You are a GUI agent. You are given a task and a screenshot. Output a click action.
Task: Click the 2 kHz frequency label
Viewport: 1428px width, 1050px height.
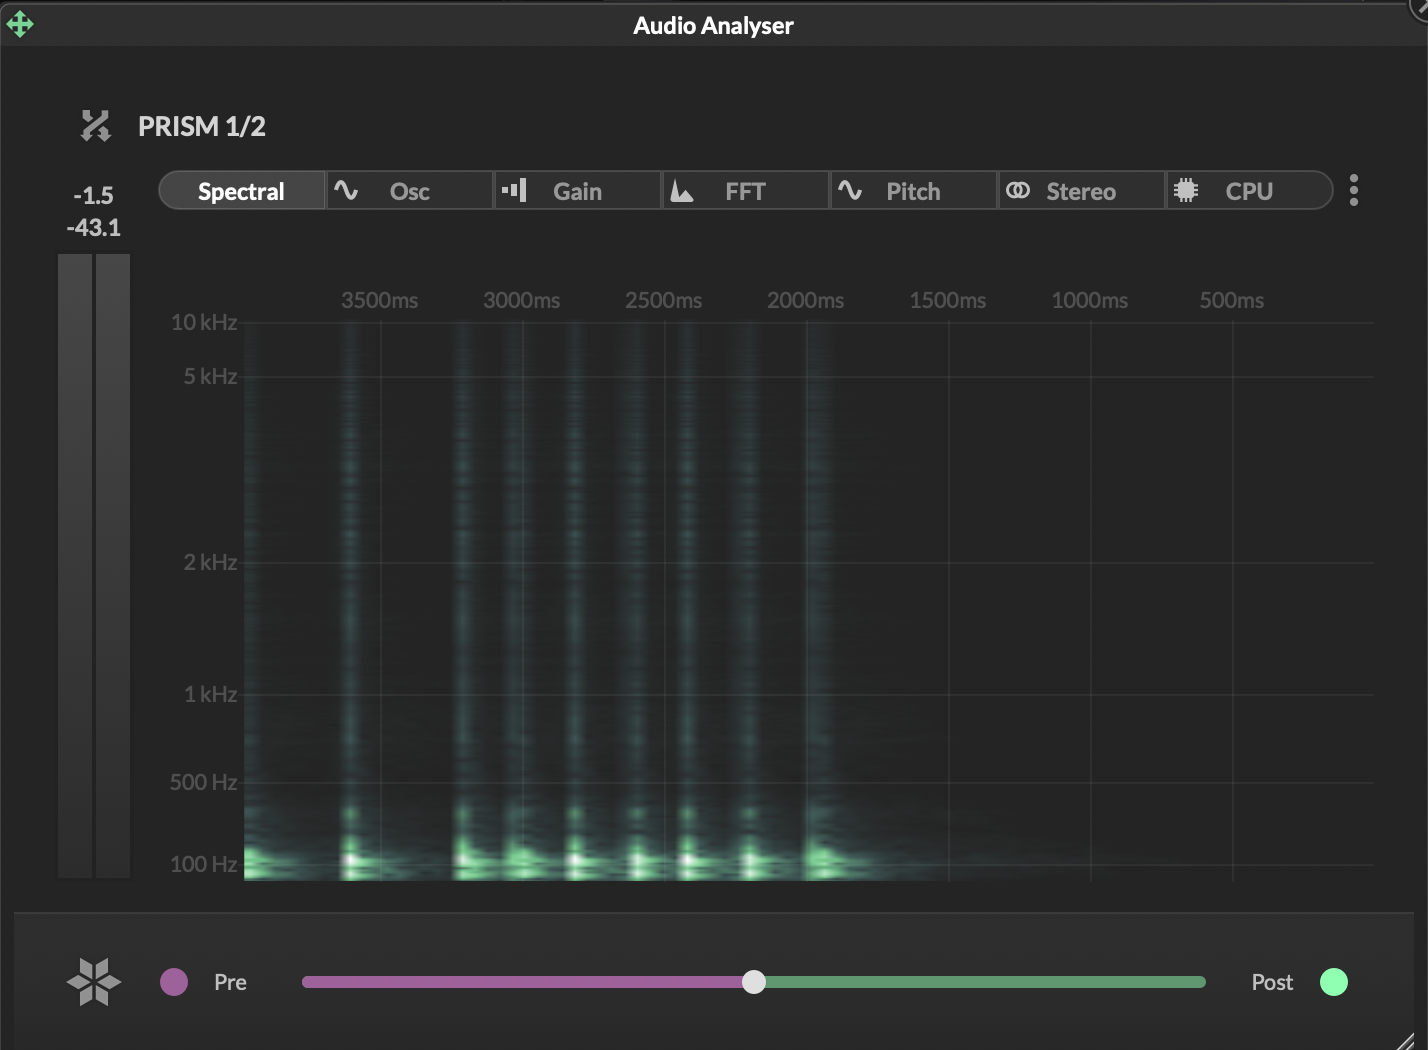point(210,562)
